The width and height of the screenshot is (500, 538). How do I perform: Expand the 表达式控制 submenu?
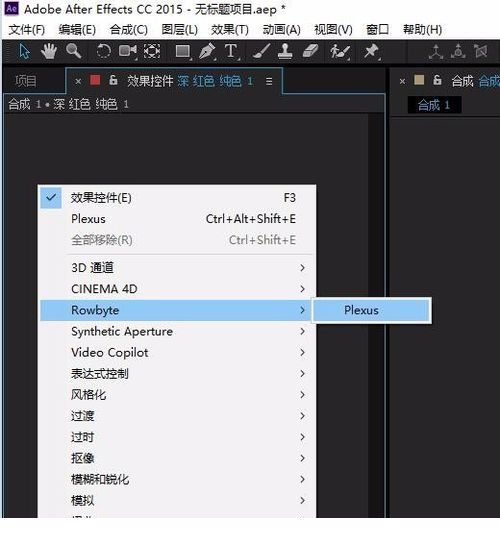click(x=177, y=374)
